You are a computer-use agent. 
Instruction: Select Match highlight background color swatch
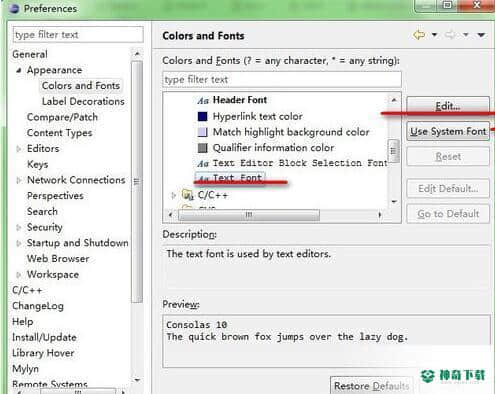(203, 132)
